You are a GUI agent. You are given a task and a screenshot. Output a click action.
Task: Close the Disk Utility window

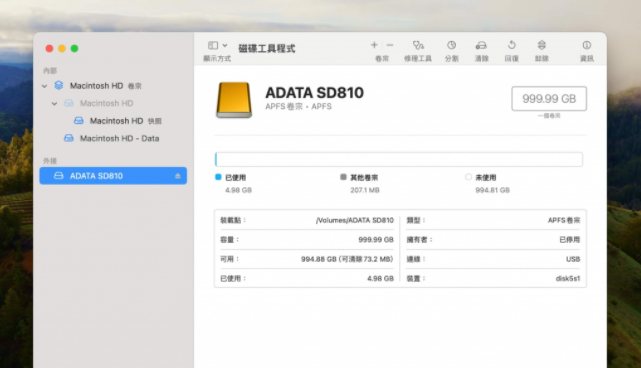[x=49, y=49]
